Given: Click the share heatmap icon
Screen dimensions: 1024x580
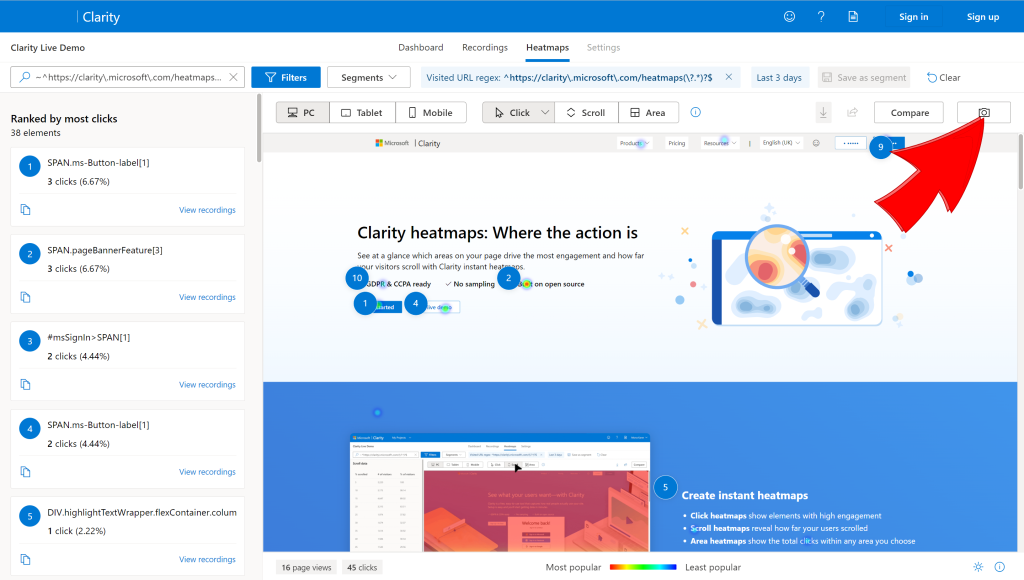Looking at the screenshot, I should click(x=852, y=112).
